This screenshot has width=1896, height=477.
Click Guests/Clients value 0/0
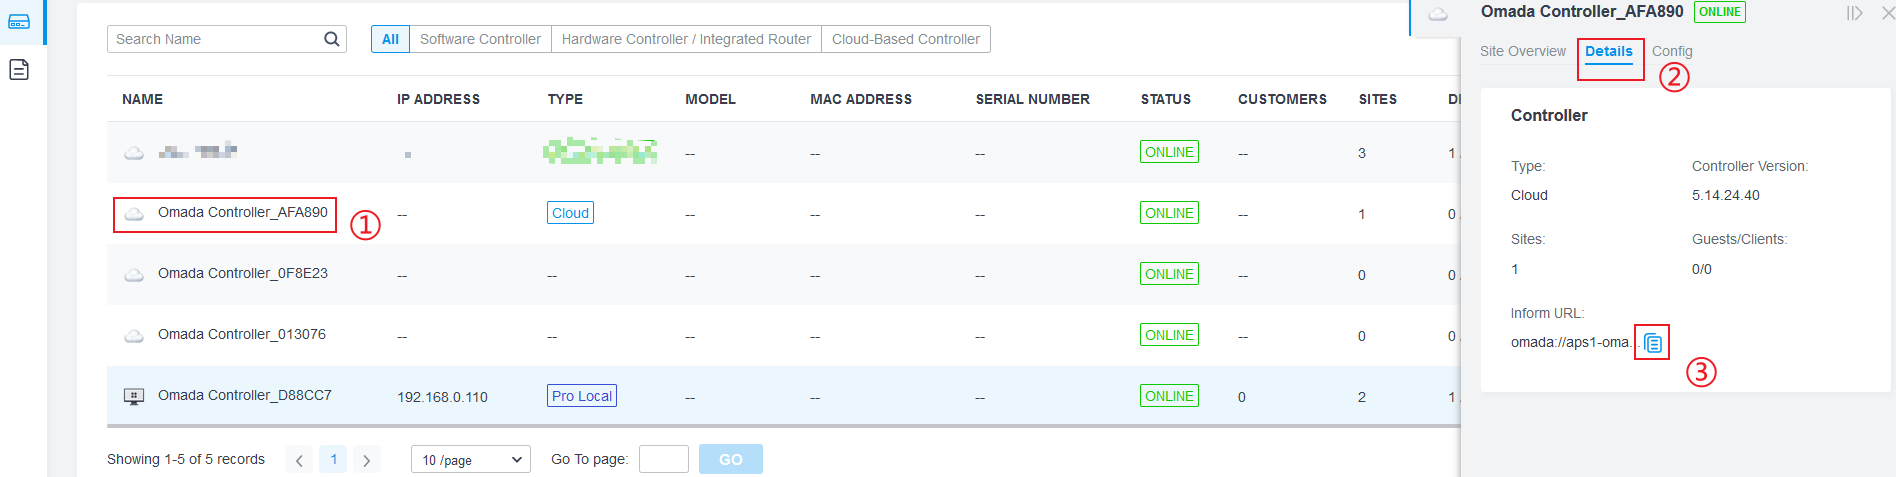1702,269
